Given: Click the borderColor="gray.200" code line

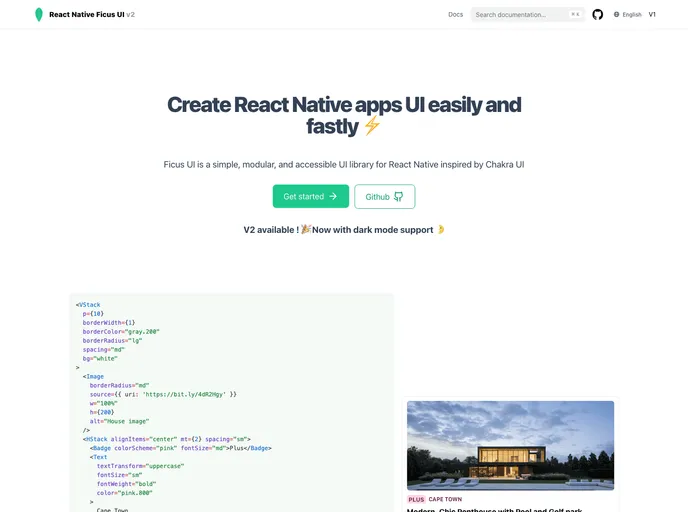Looking at the screenshot, I should pyautogui.click(x=121, y=332).
